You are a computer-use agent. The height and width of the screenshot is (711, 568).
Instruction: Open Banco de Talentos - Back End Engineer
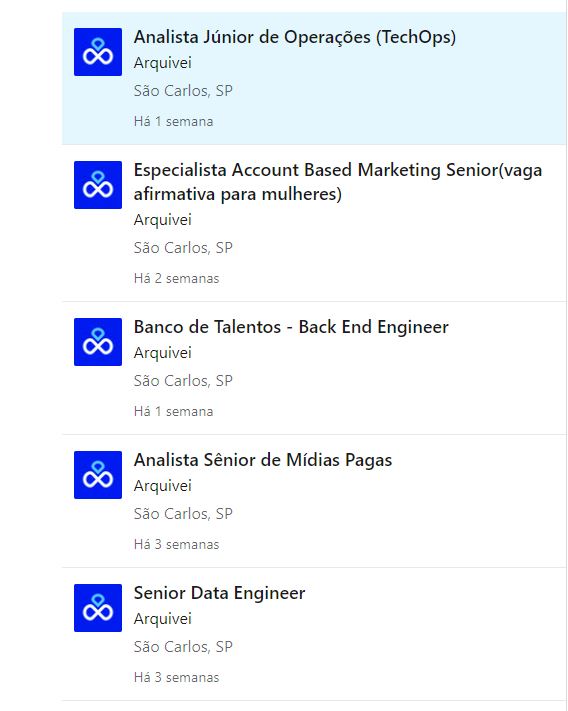click(291, 327)
